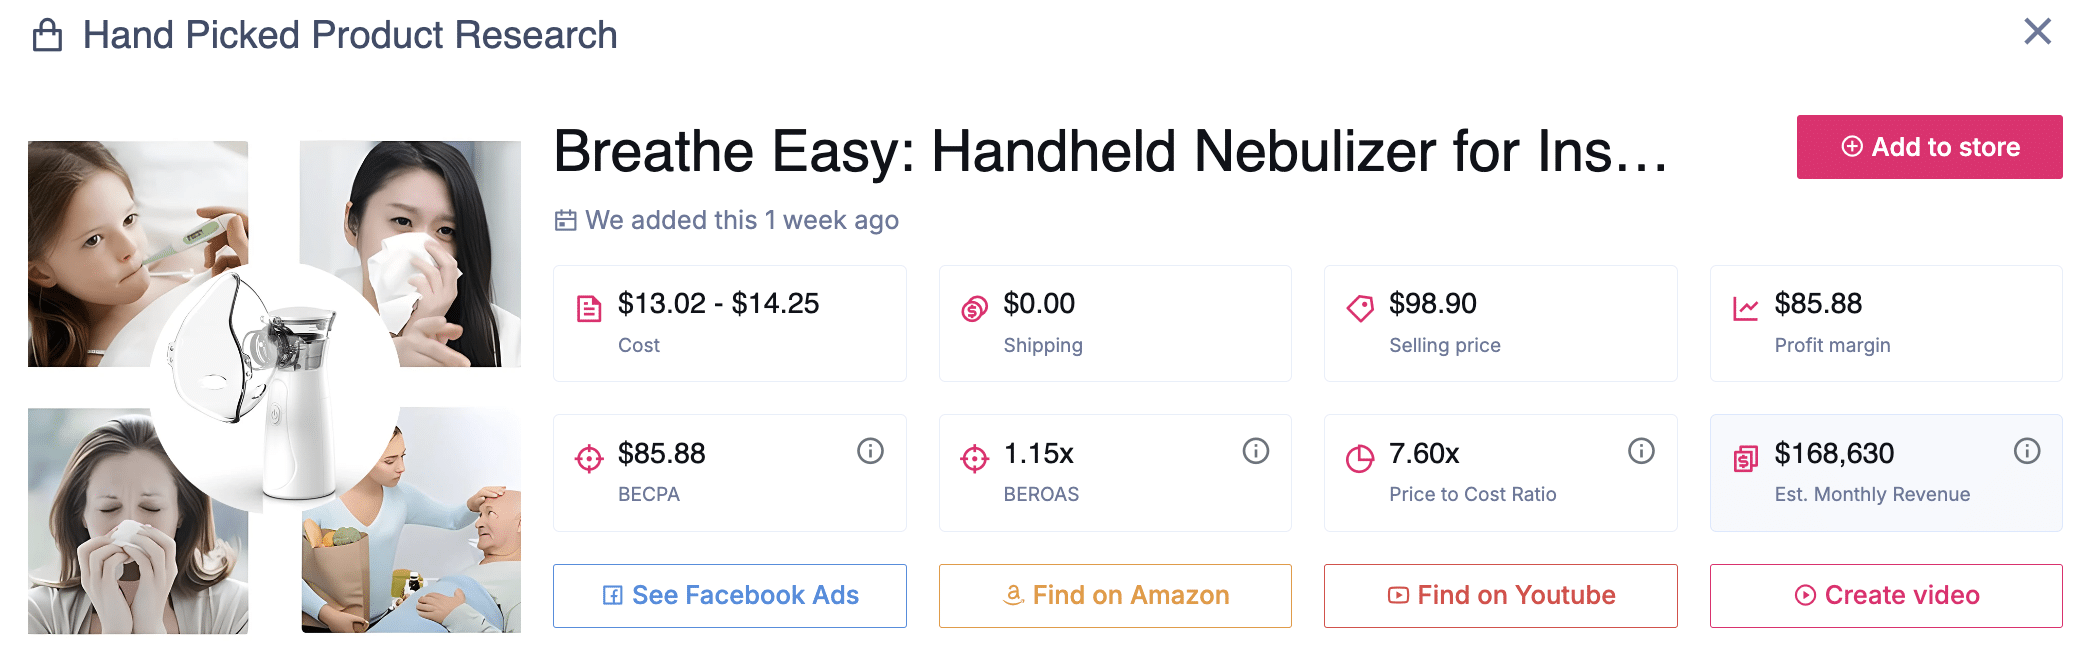Close the Hand Picked Product Research dialog

(x=2037, y=32)
